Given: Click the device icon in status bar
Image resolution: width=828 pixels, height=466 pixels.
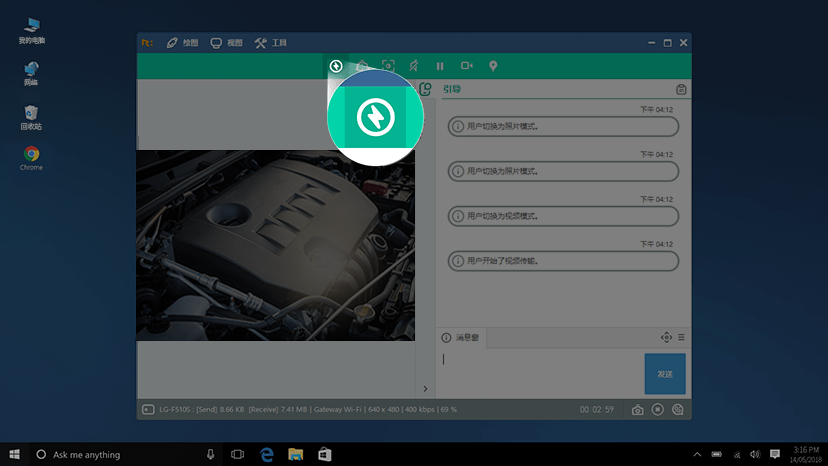Looking at the screenshot, I should click(x=148, y=409).
